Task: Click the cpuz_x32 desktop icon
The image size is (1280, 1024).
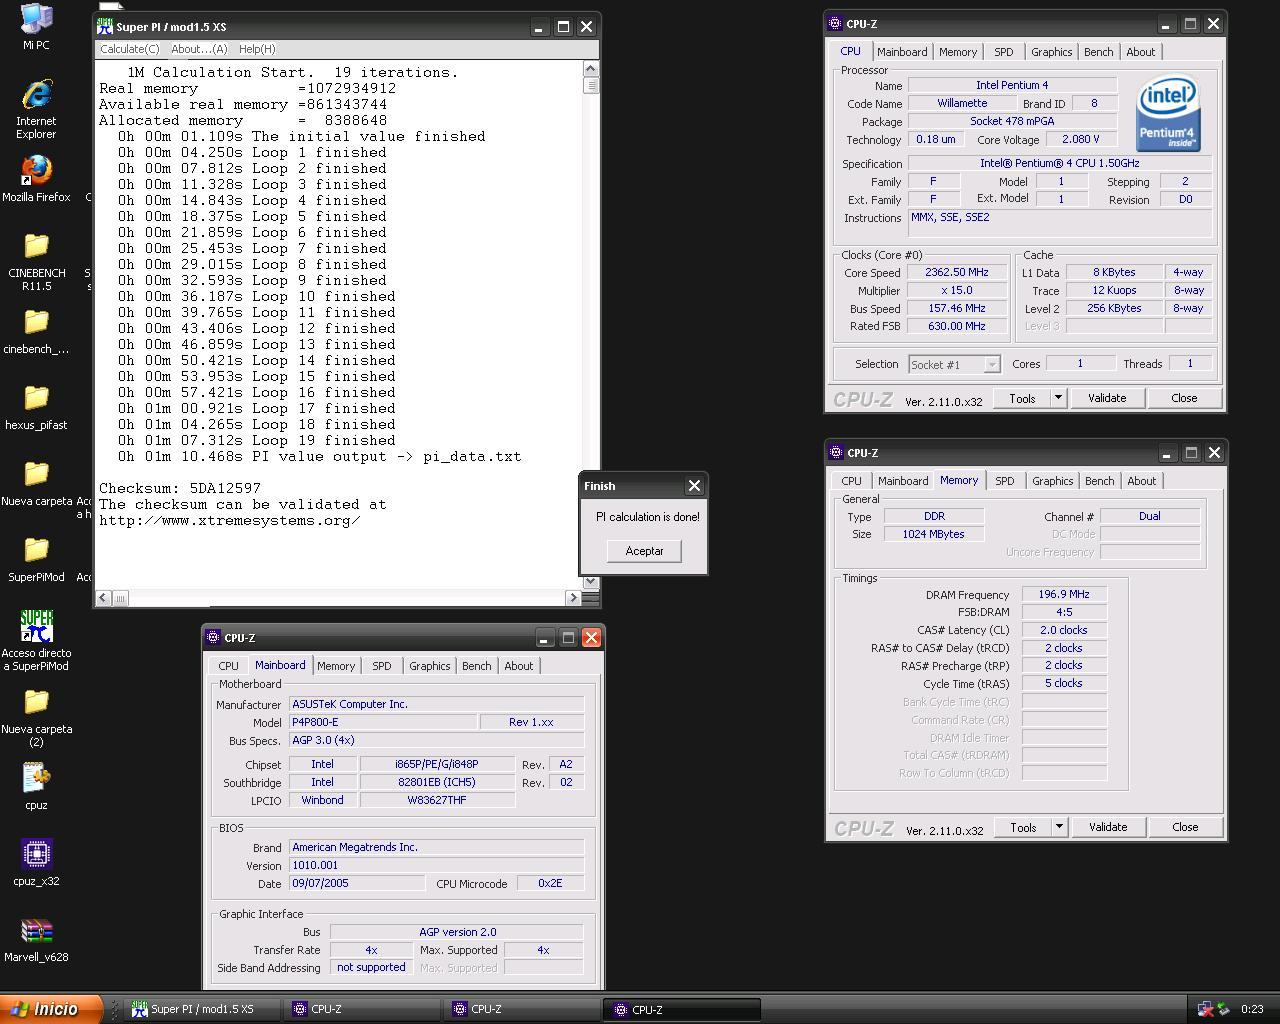Action: [36, 863]
